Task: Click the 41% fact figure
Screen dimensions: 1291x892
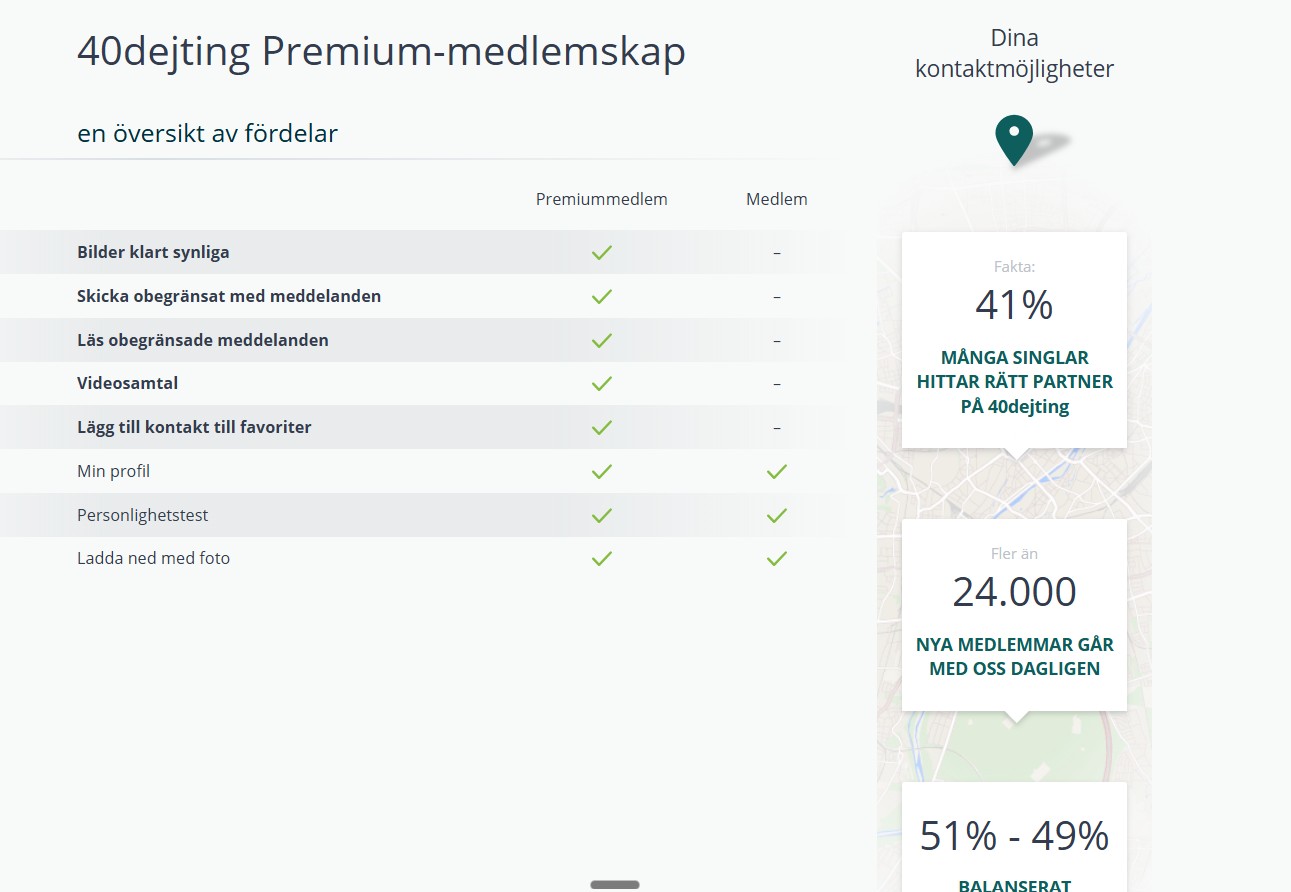Action: tap(1014, 305)
